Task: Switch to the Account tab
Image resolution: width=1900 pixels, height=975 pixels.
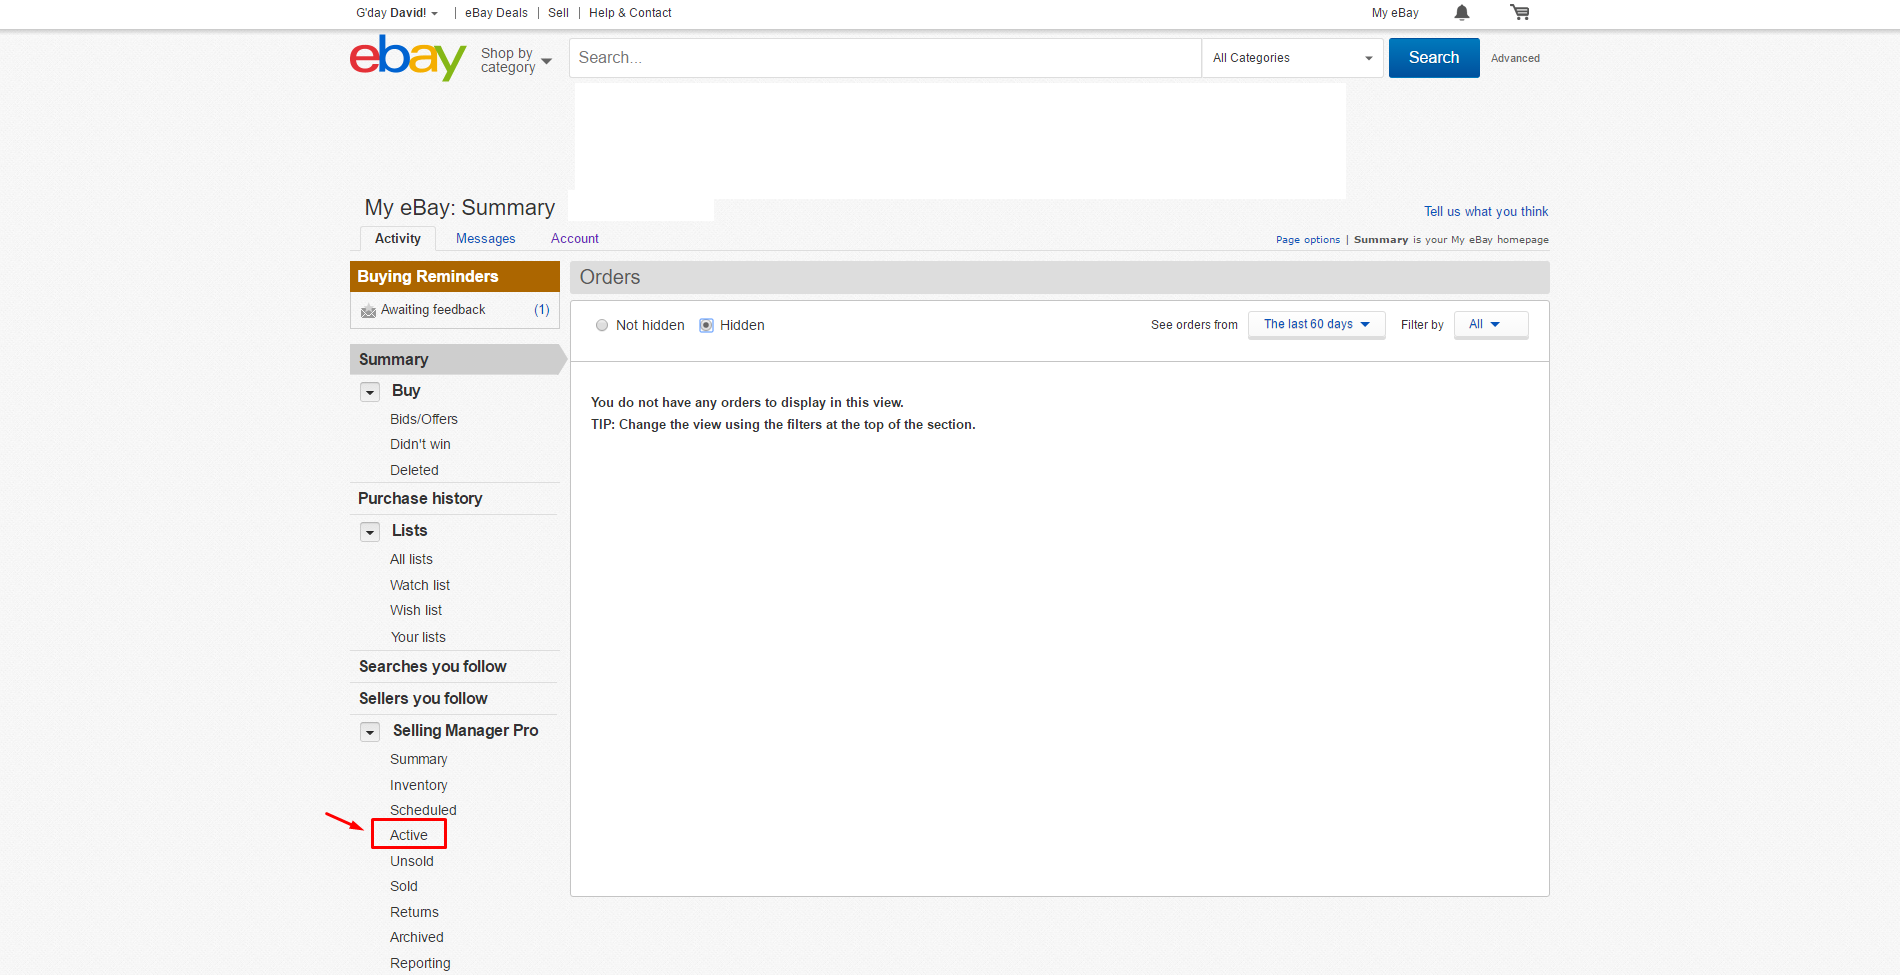Action: tap(575, 238)
